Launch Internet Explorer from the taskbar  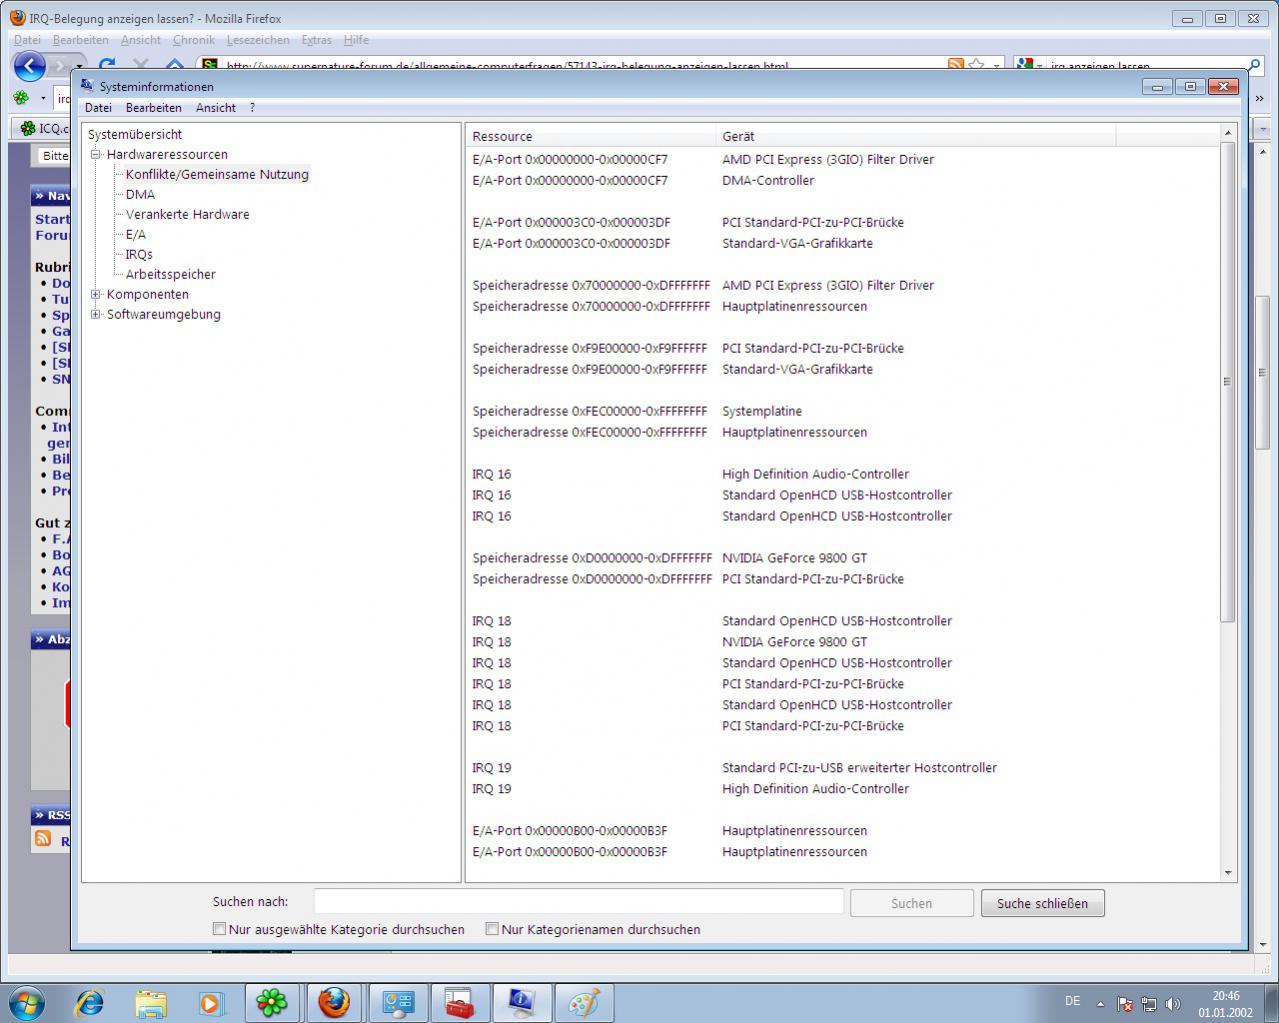tap(90, 1003)
